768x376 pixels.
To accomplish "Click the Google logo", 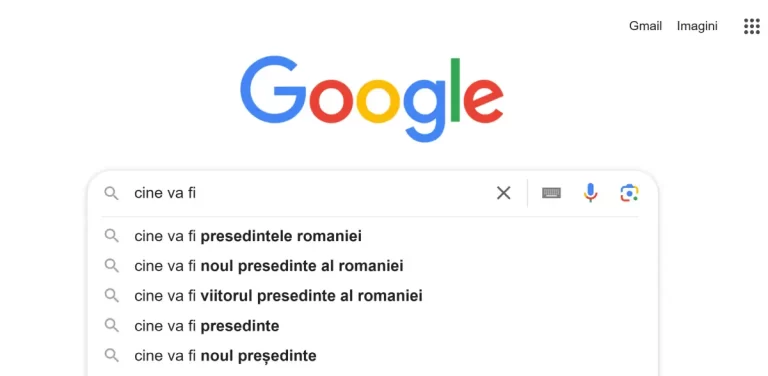I will click(x=372, y=98).
